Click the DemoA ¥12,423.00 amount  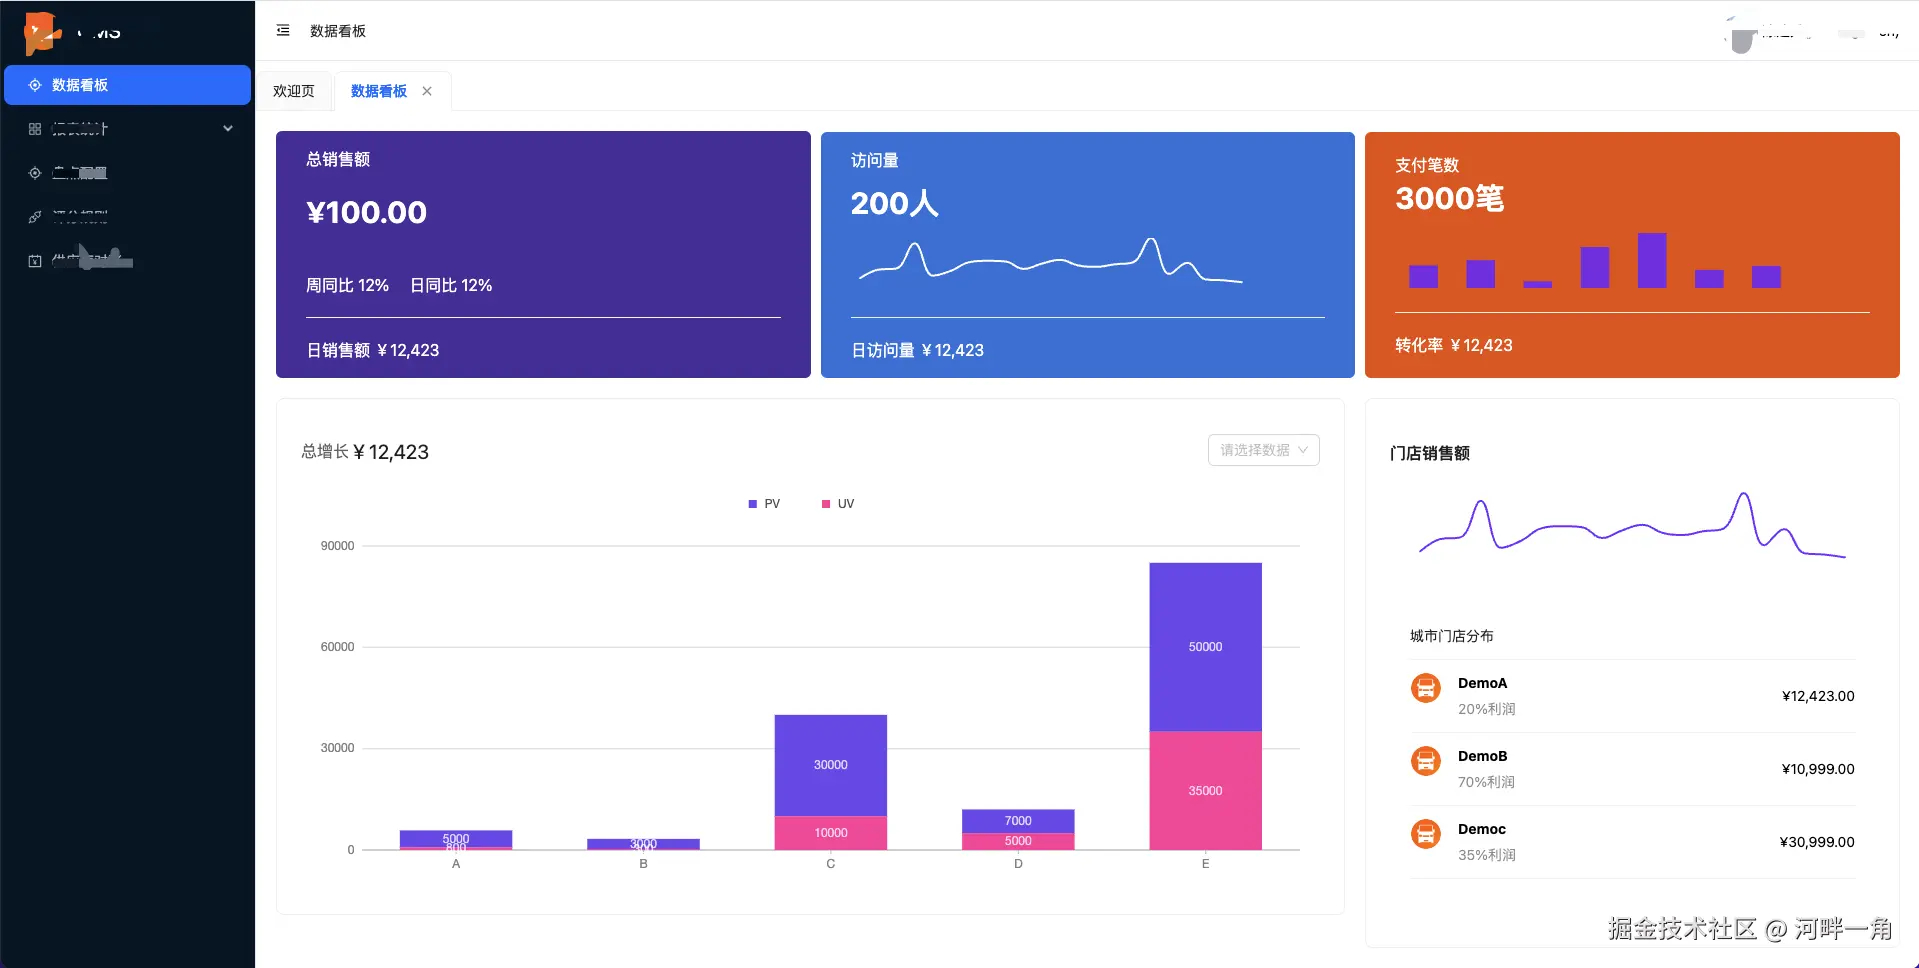[x=1817, y=696]
